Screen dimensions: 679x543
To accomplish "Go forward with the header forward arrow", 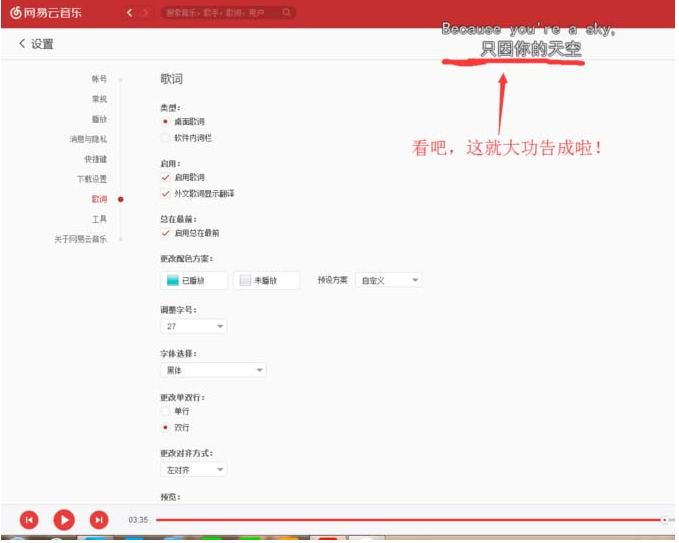I will coord(146,13).
